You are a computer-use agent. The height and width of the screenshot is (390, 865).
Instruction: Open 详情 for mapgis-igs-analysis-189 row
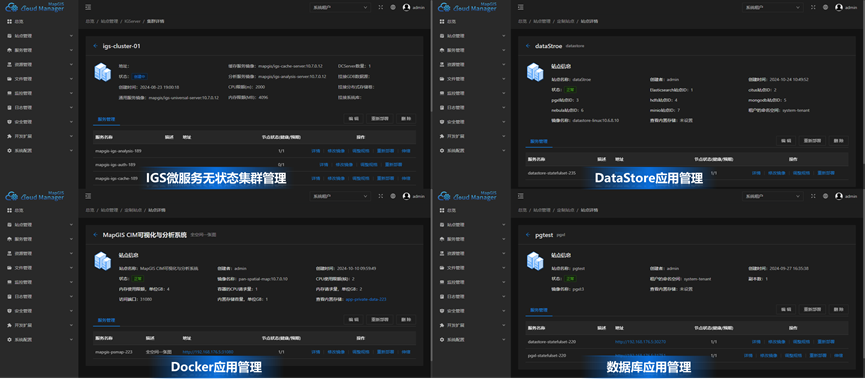tap(316, 150)
